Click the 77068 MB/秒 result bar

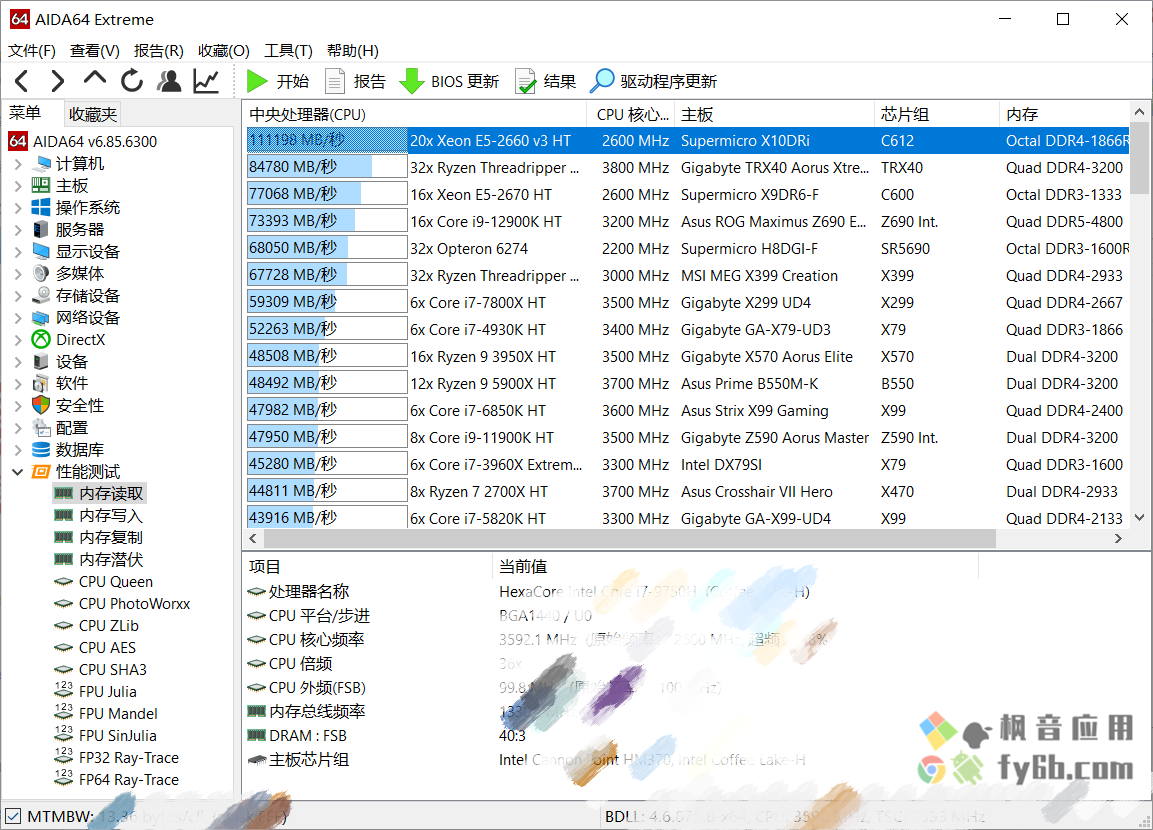point(327,194)
